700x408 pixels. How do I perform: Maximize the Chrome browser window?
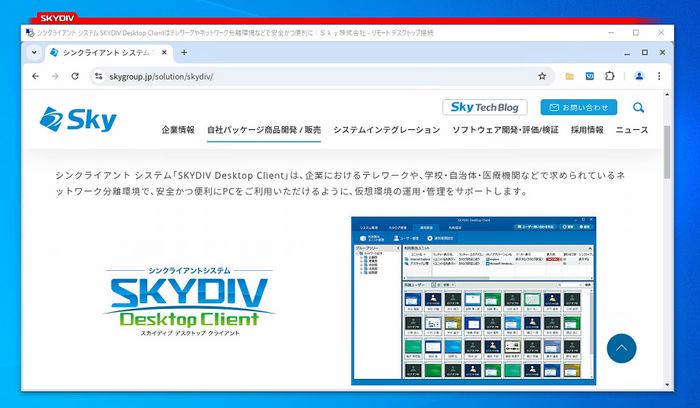coord(645,53)
